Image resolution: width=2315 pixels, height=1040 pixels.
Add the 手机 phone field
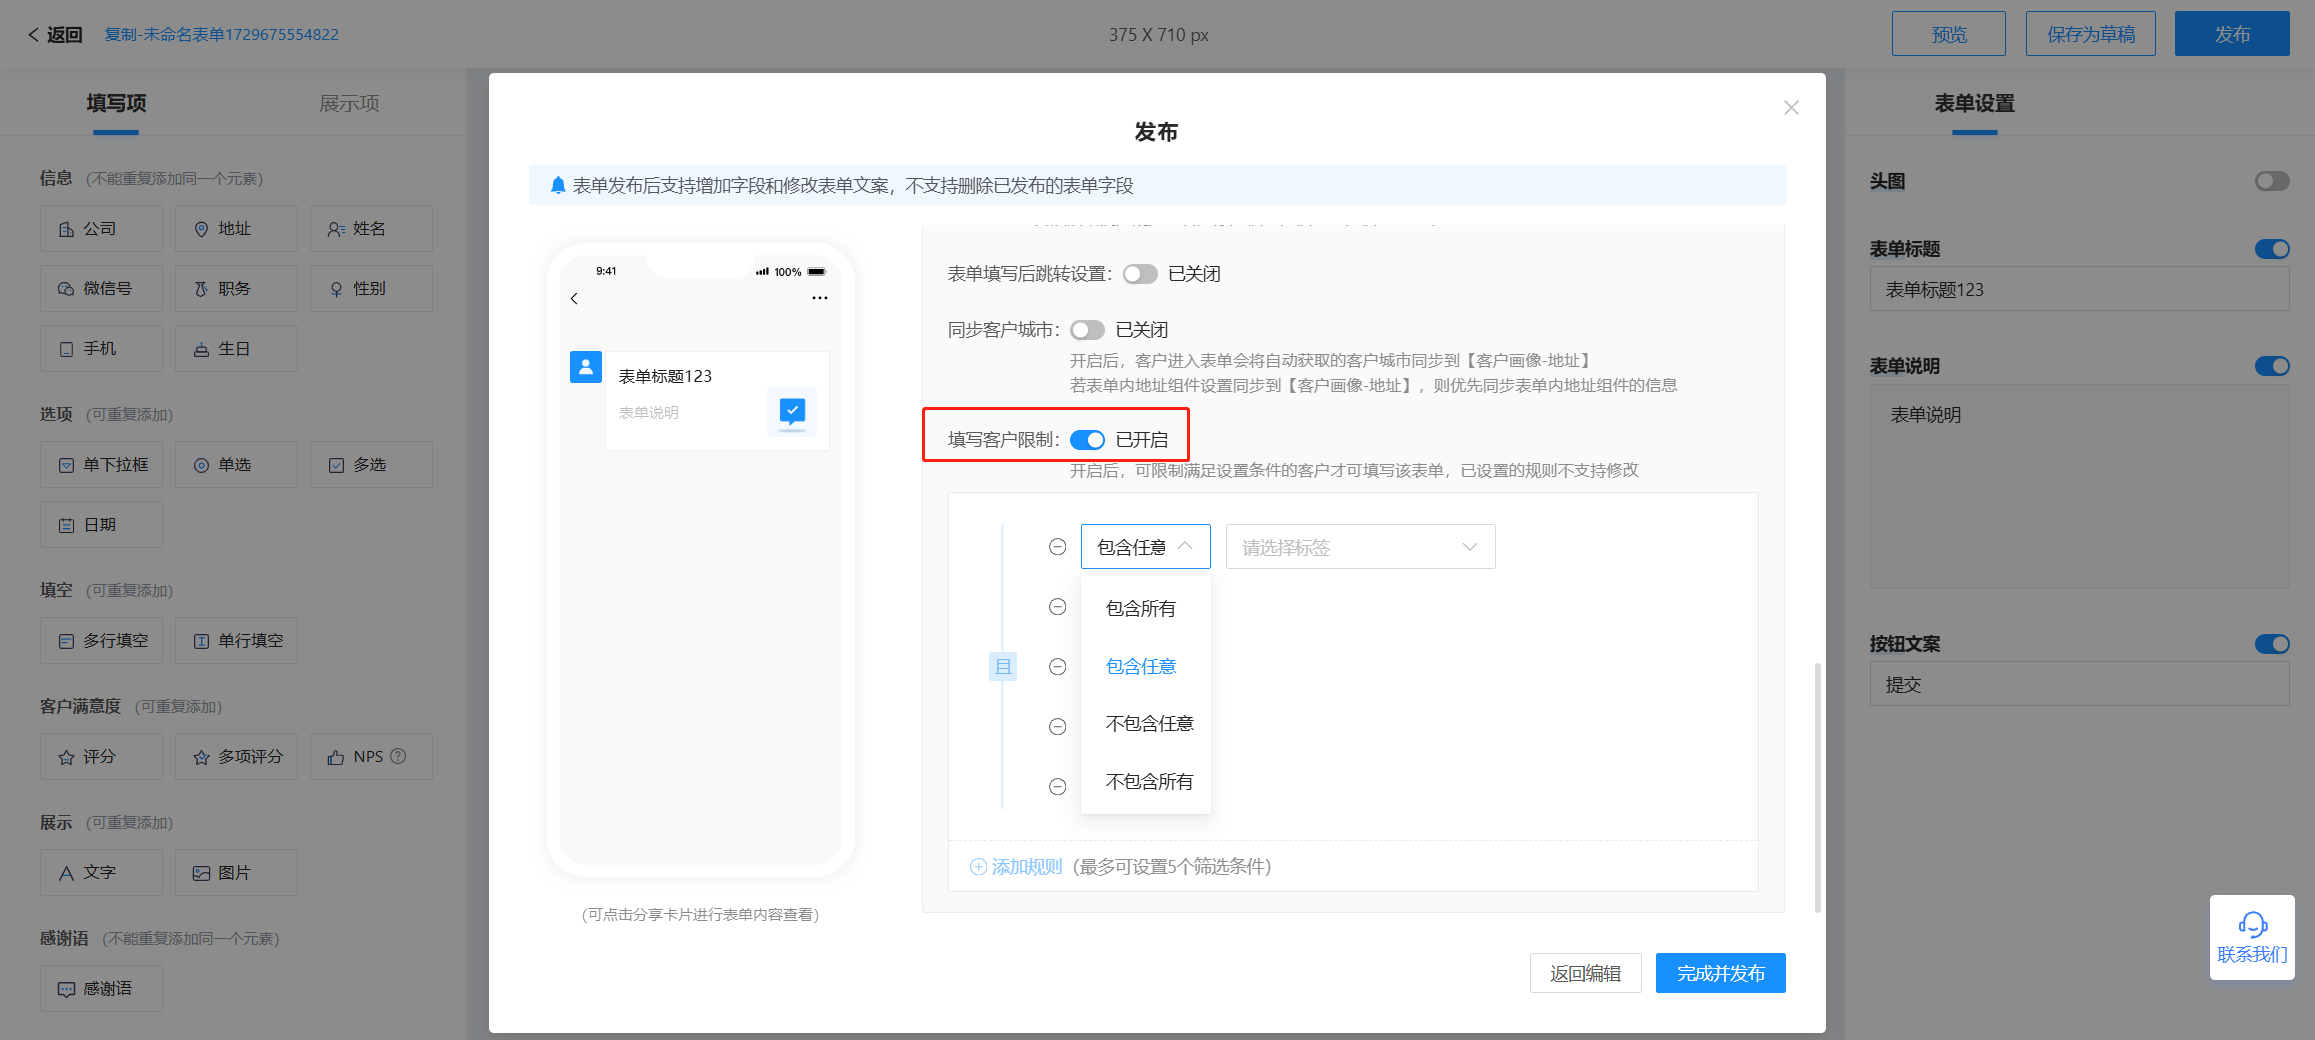(101, 349)
